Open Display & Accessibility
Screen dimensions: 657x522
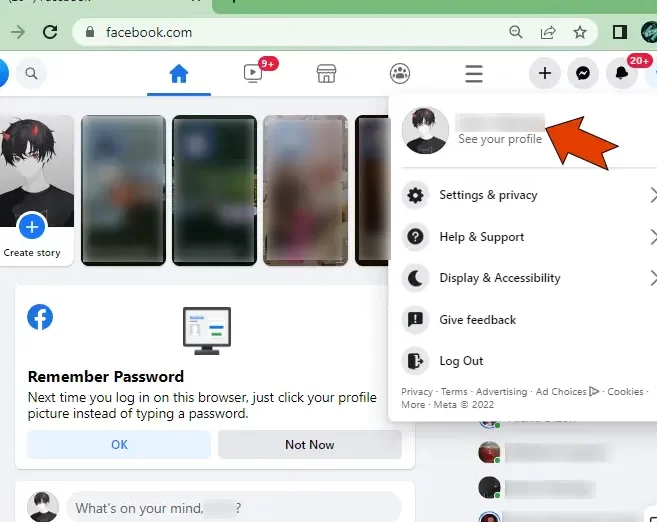pos(528,278)
